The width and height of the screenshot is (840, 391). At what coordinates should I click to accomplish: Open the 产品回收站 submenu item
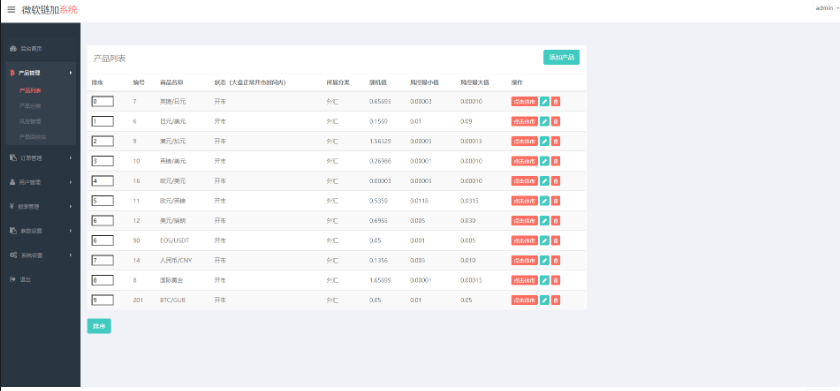pyautogui.click(x=33, y=137)
